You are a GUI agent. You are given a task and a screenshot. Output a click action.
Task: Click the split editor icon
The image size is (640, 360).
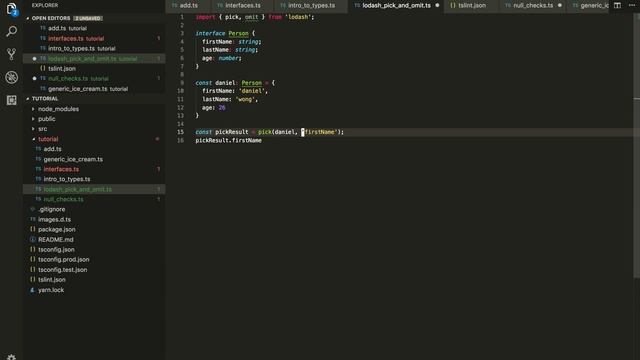617,5
